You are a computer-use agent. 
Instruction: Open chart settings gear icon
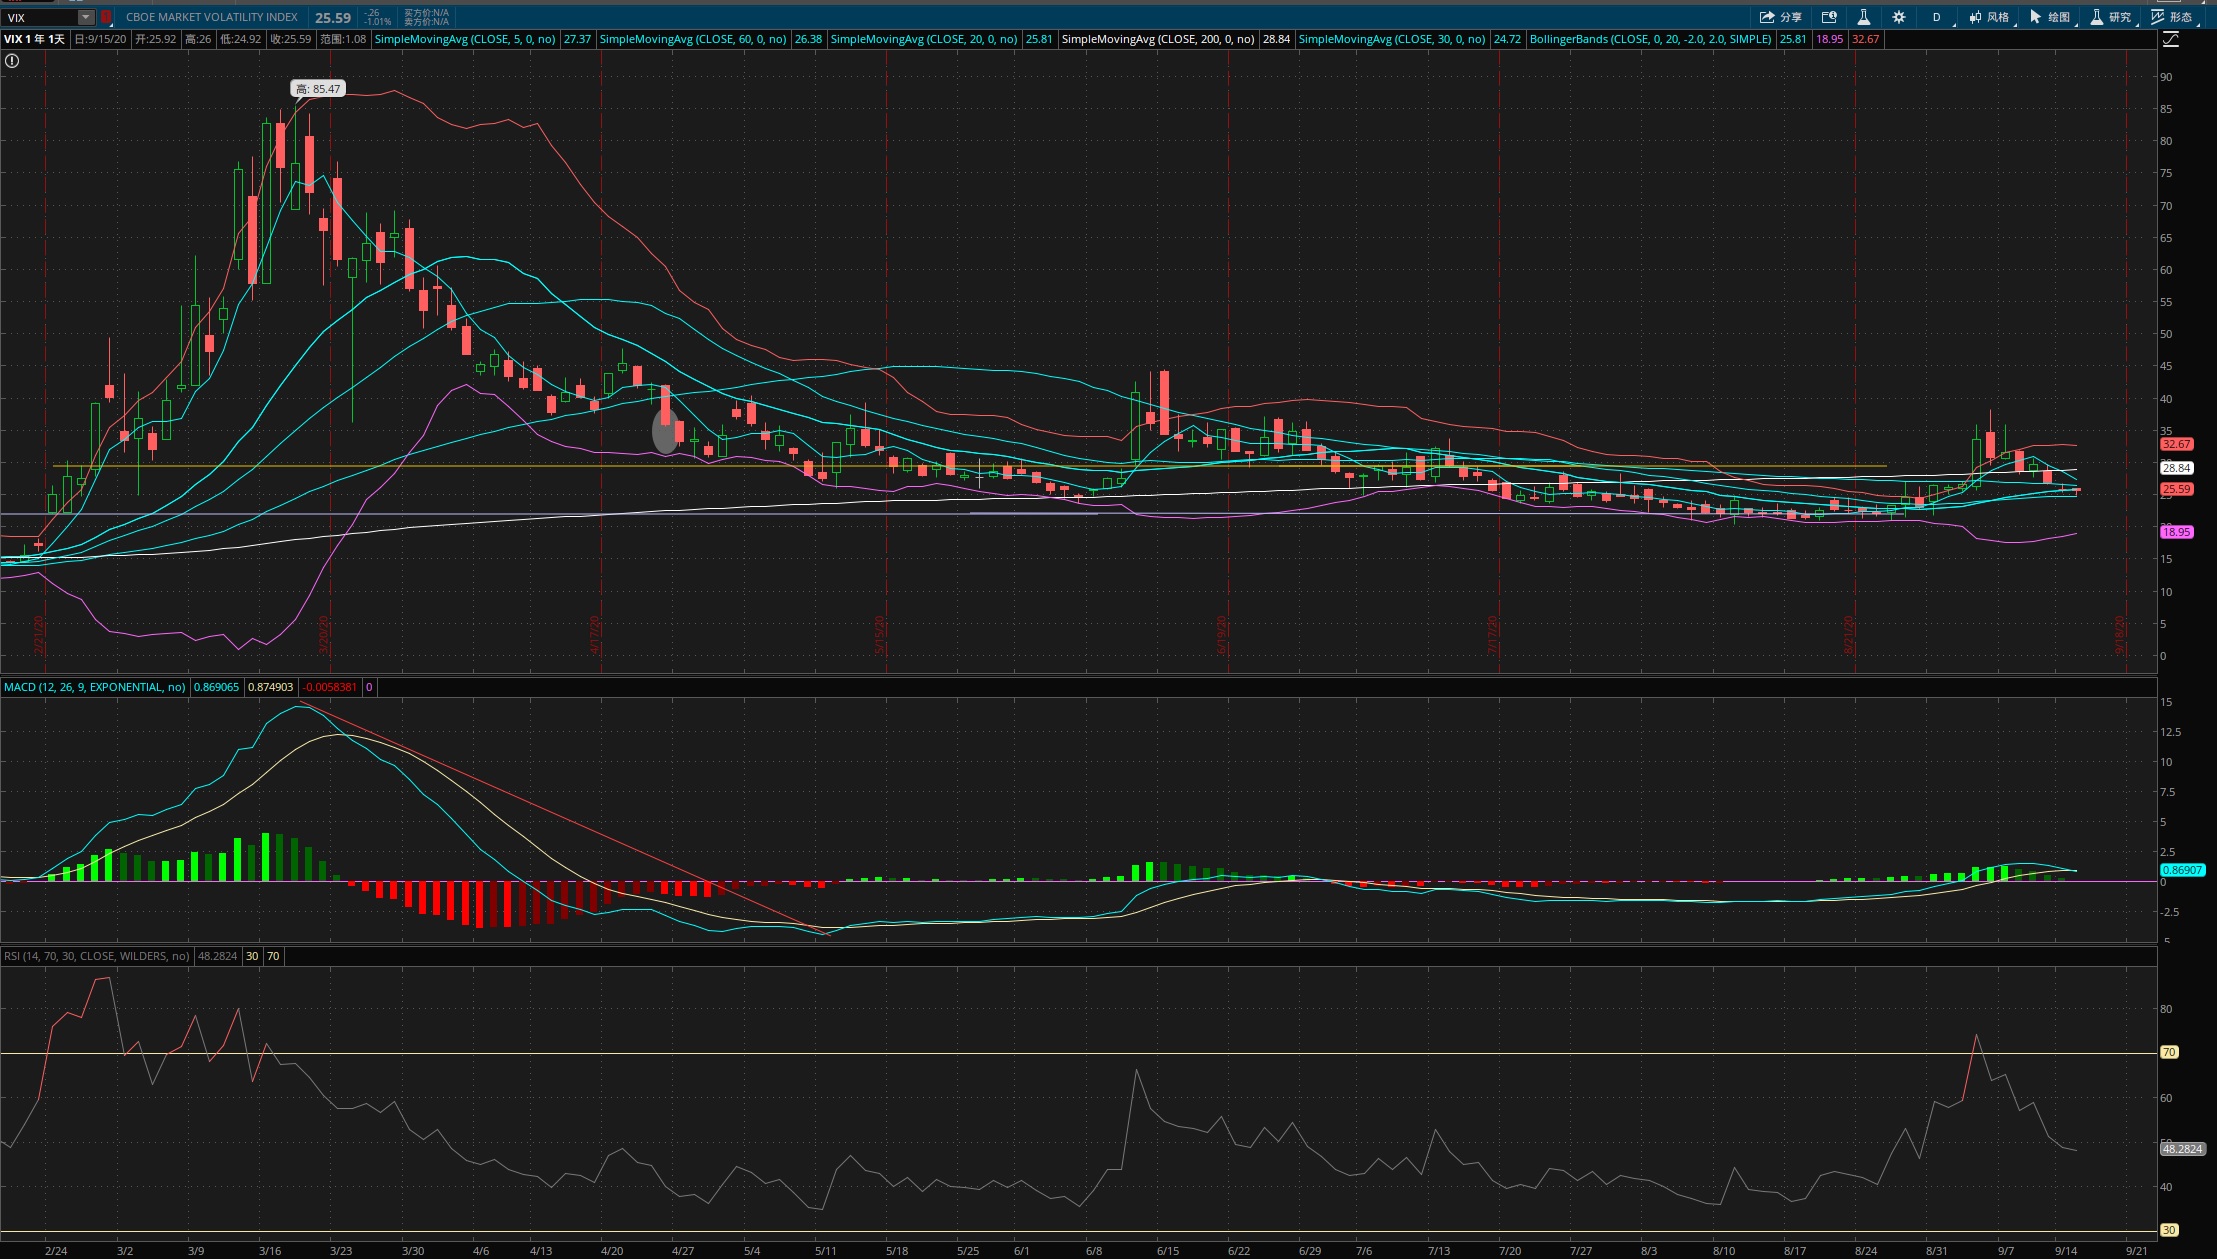(1899, 17)
